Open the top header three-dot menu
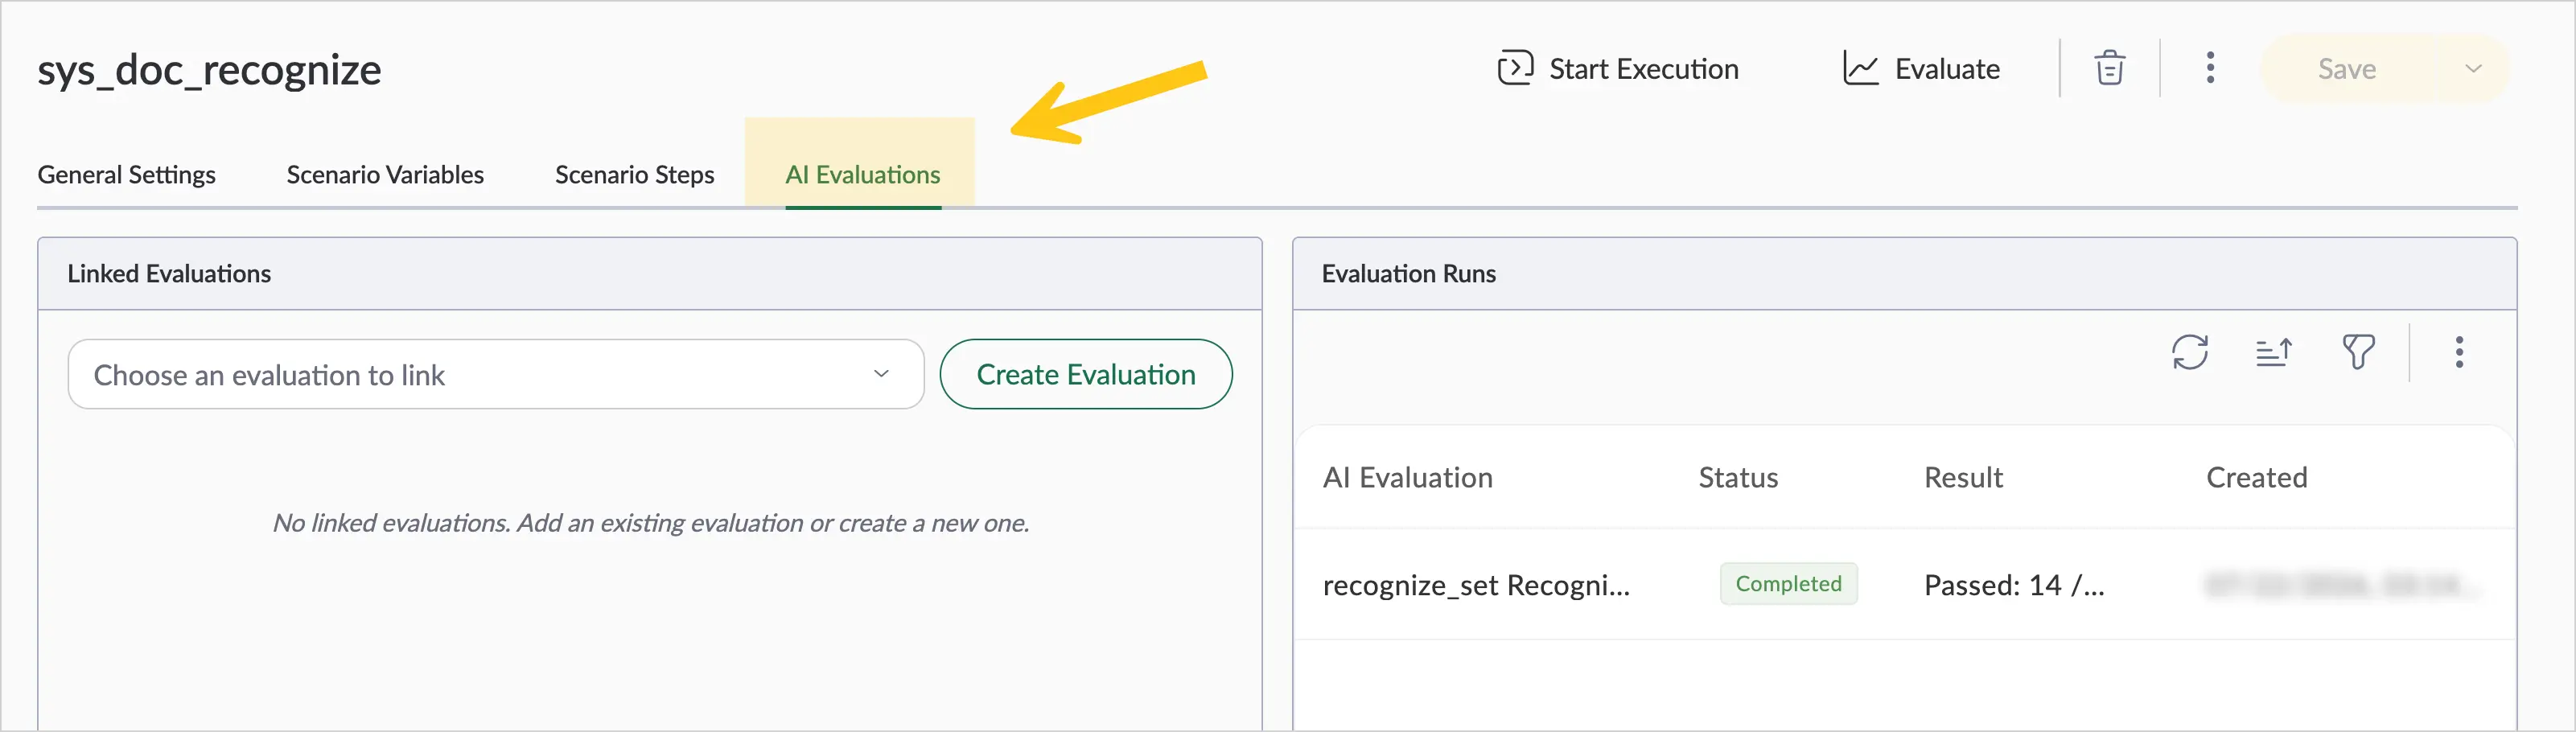Image resolution: width=2576 pixels, height=732 pixels. (x=2210, y=68)
